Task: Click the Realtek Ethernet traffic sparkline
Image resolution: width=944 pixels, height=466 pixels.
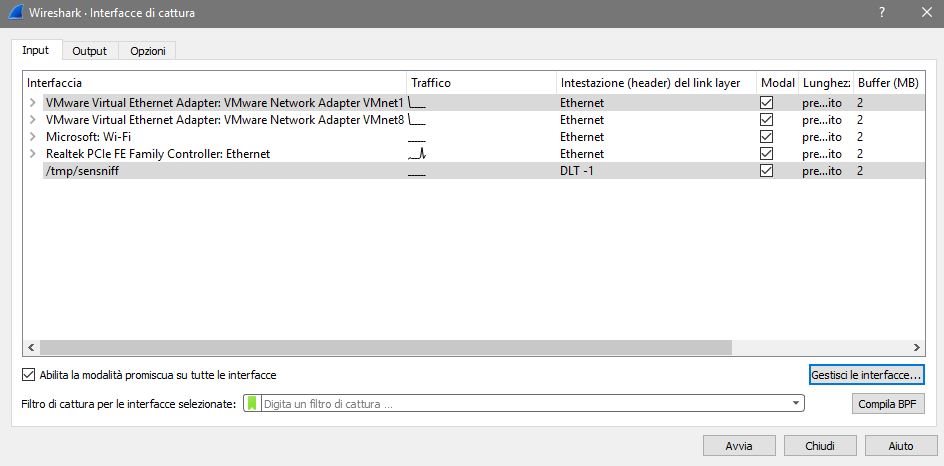Action: pos(418,154)
